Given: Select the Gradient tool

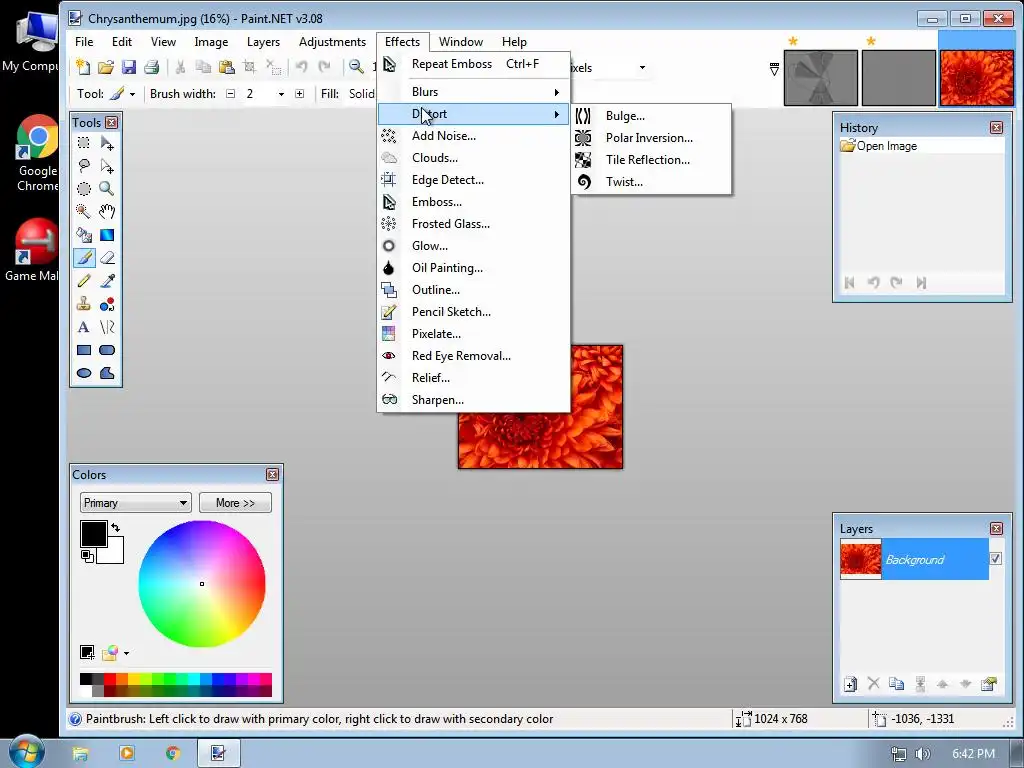Looking at the screenshot, I should (107, 235).
